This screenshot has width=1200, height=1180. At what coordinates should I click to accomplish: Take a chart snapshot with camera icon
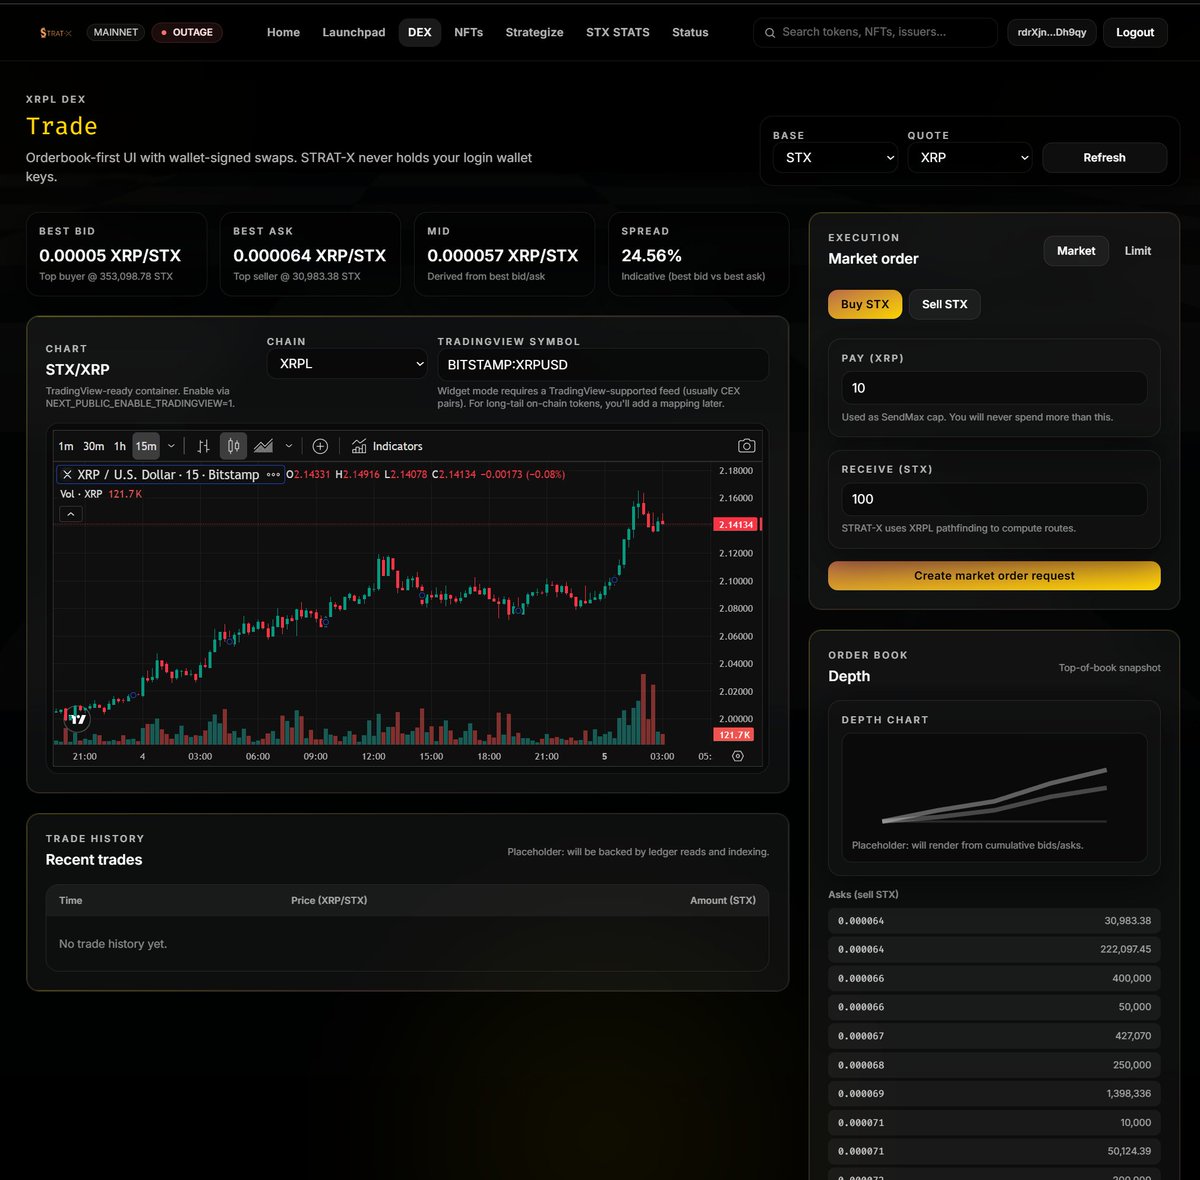point(746,446)
